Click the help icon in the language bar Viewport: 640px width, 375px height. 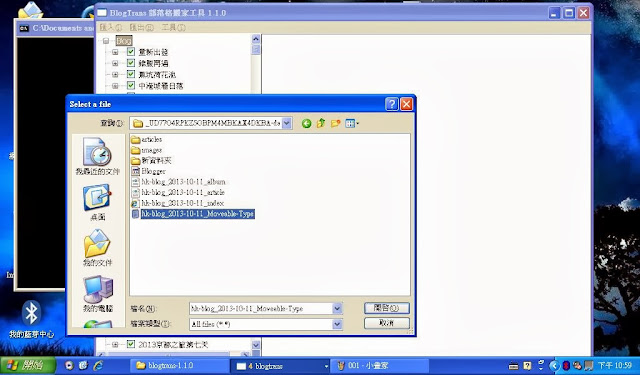tap(527, 366)
